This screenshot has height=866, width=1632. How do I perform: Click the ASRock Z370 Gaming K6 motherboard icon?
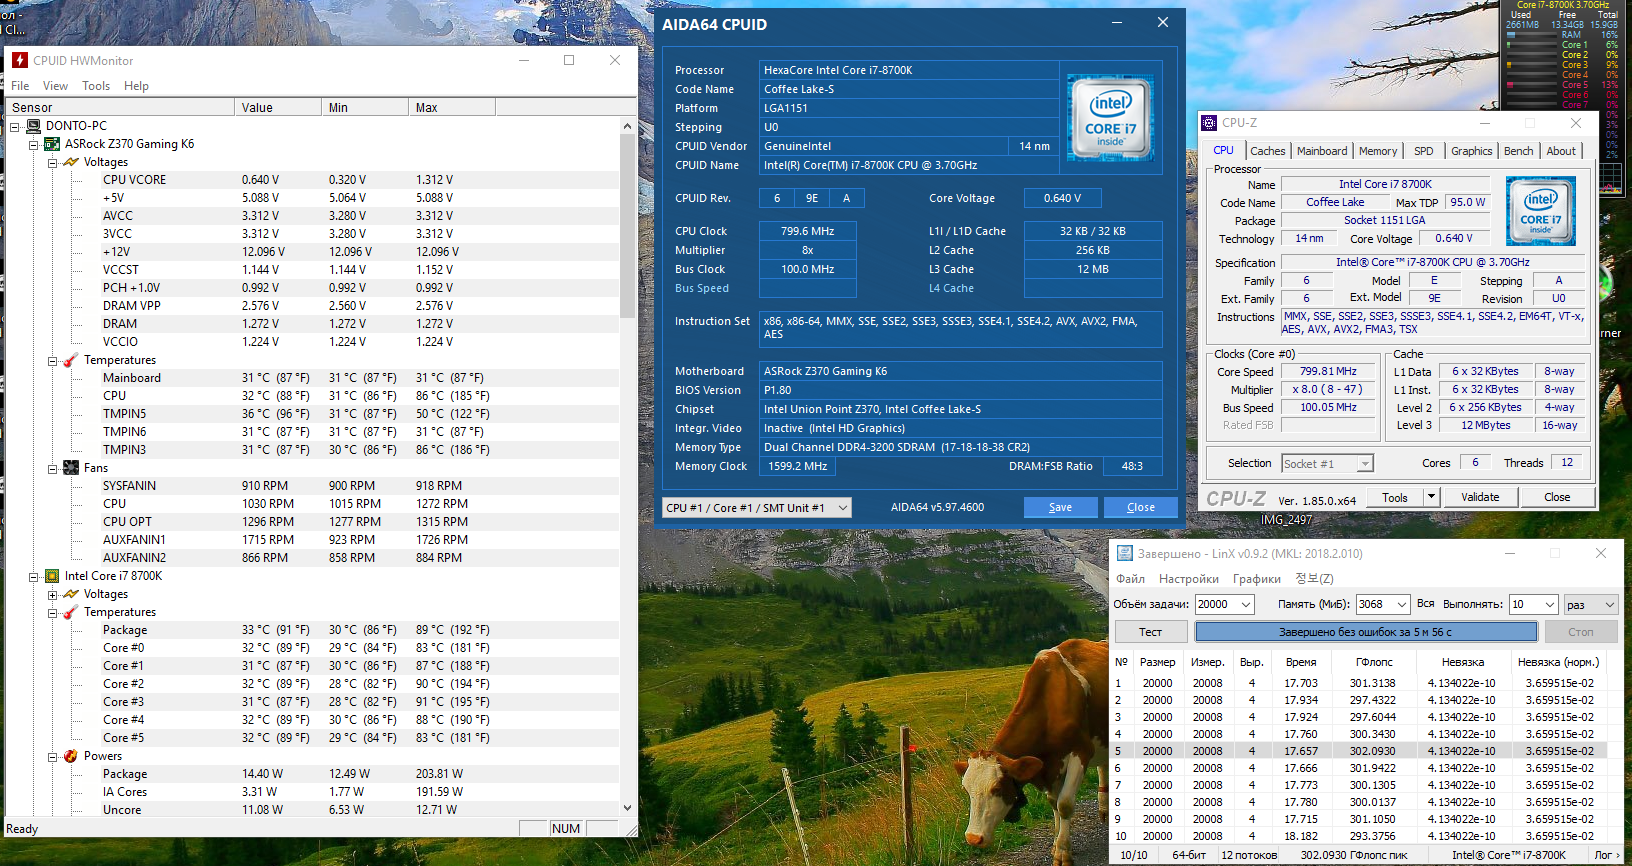pyautogui.click(x=52, y=144)
